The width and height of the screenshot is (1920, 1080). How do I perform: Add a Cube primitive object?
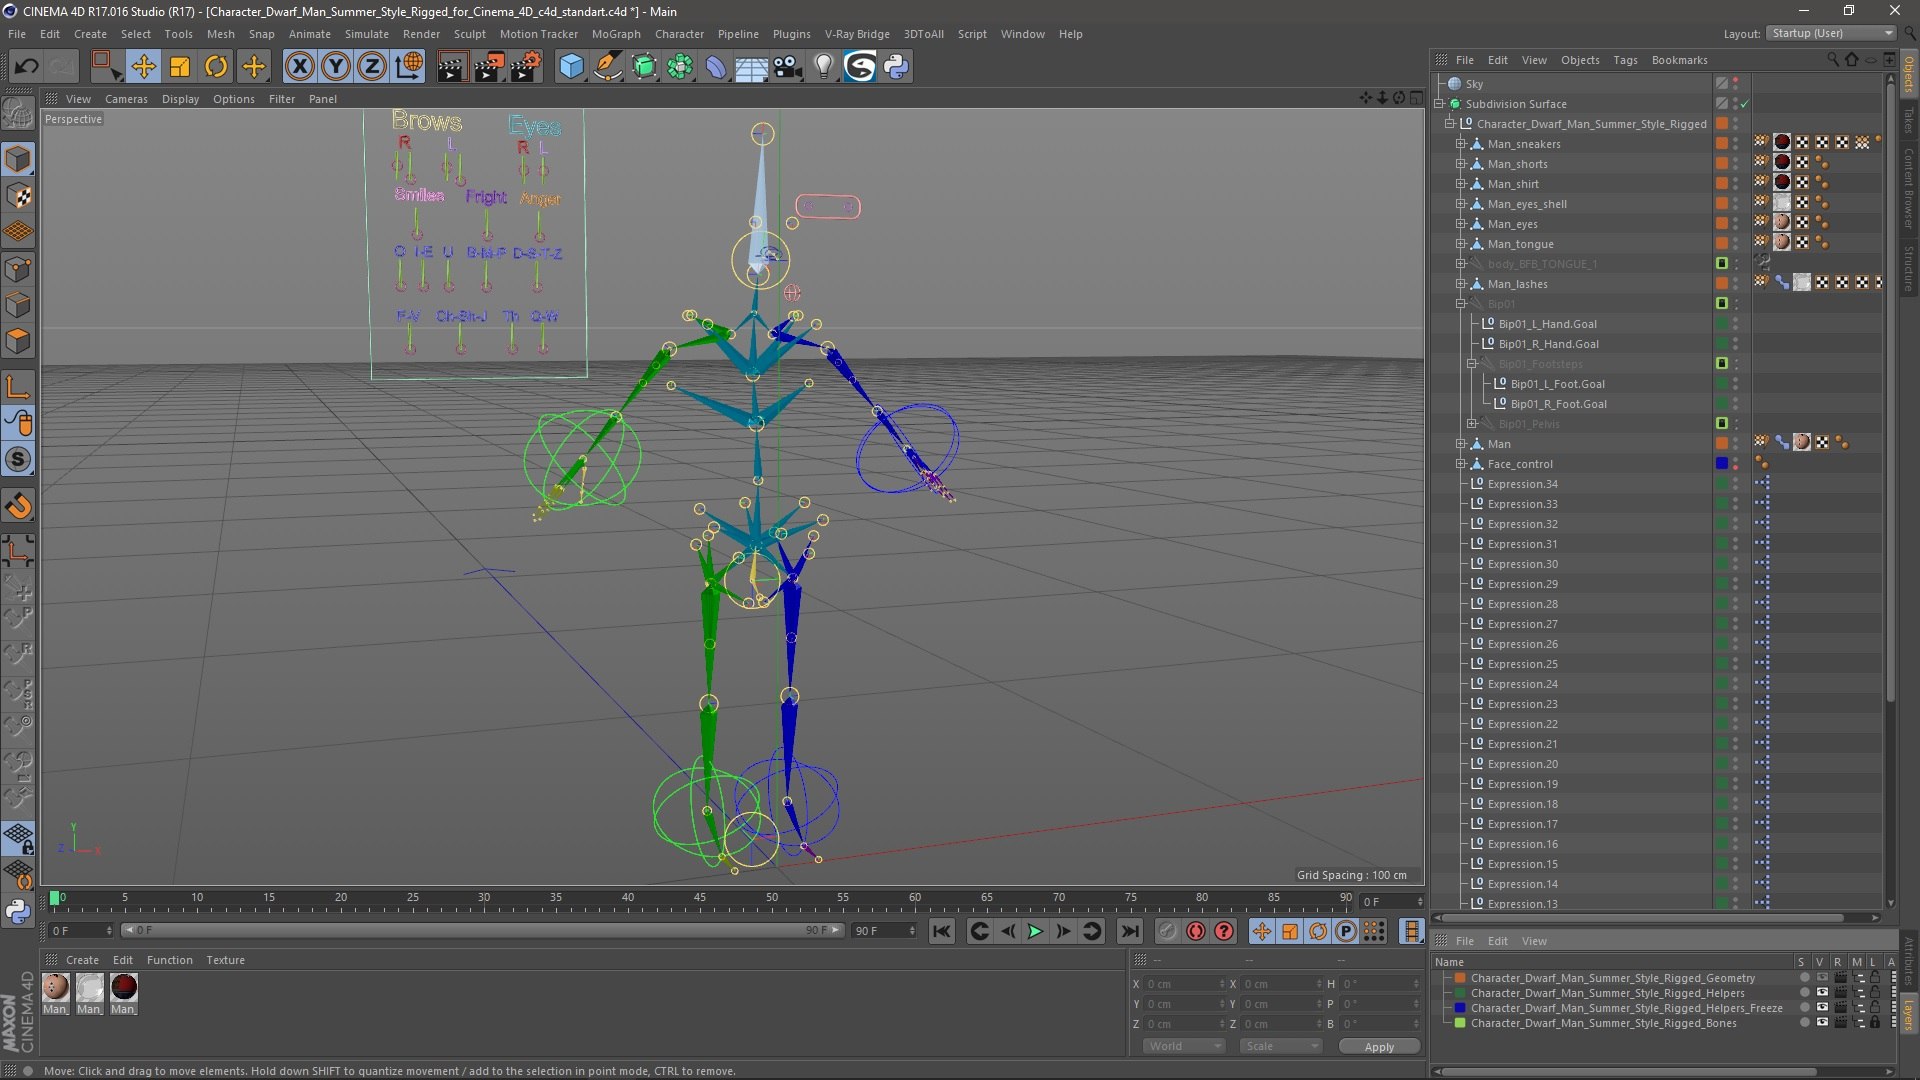pyautogui.click(x=571, y=67)
